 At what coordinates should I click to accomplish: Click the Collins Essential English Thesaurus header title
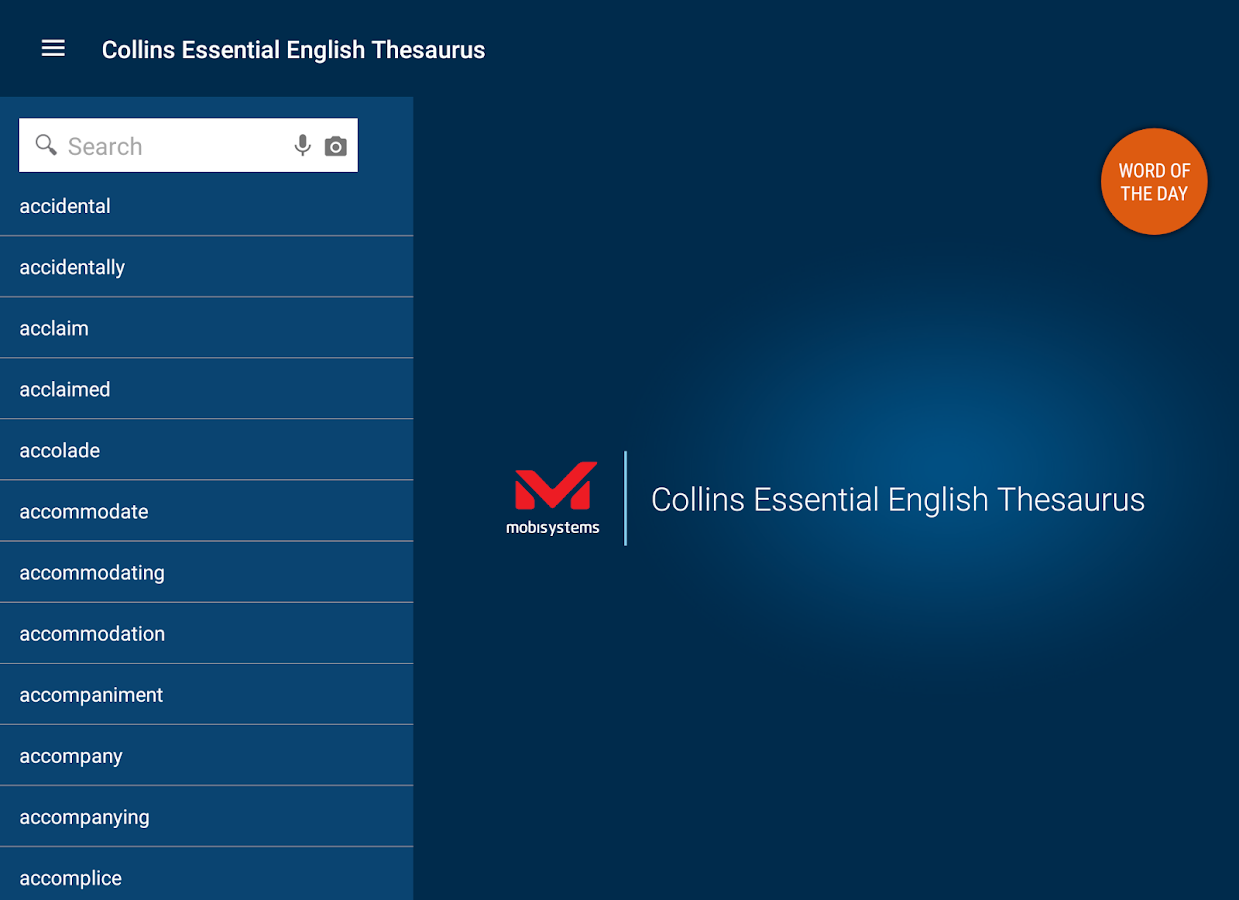point(293,50)
